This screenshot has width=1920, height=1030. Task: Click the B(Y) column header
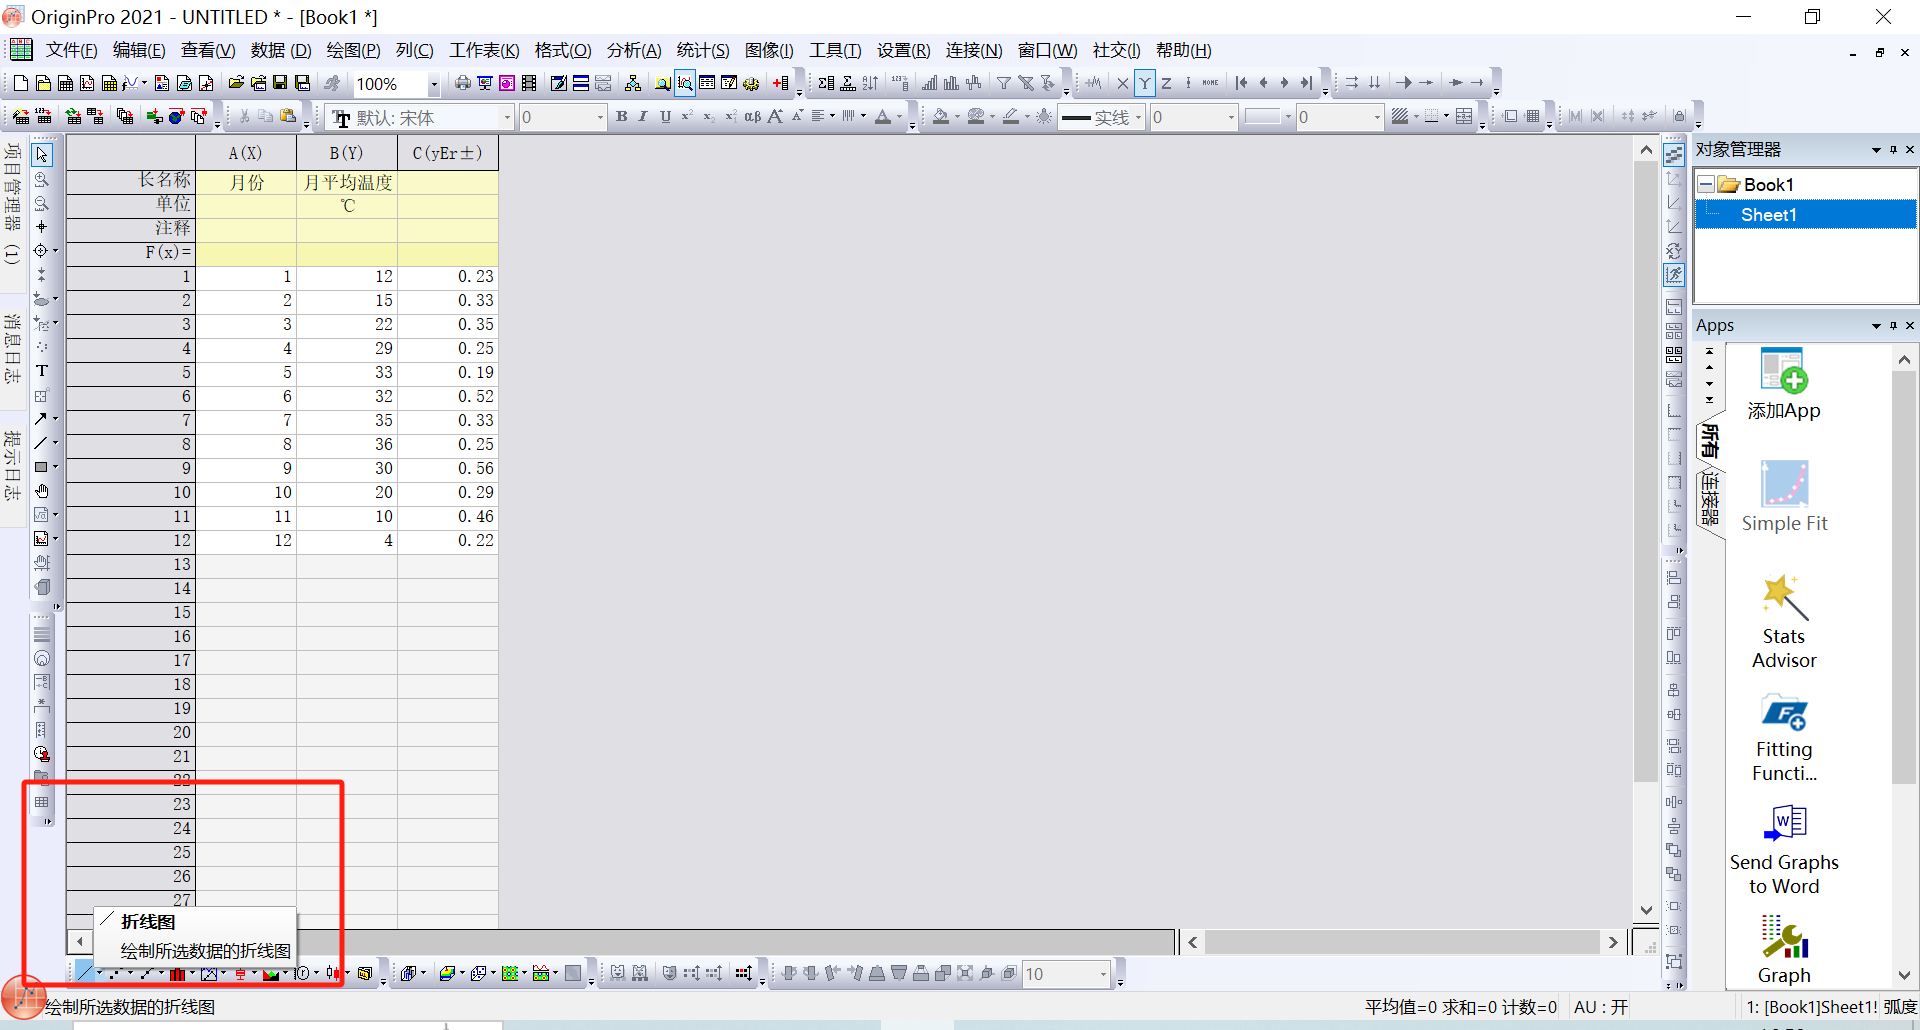[346, 153]
